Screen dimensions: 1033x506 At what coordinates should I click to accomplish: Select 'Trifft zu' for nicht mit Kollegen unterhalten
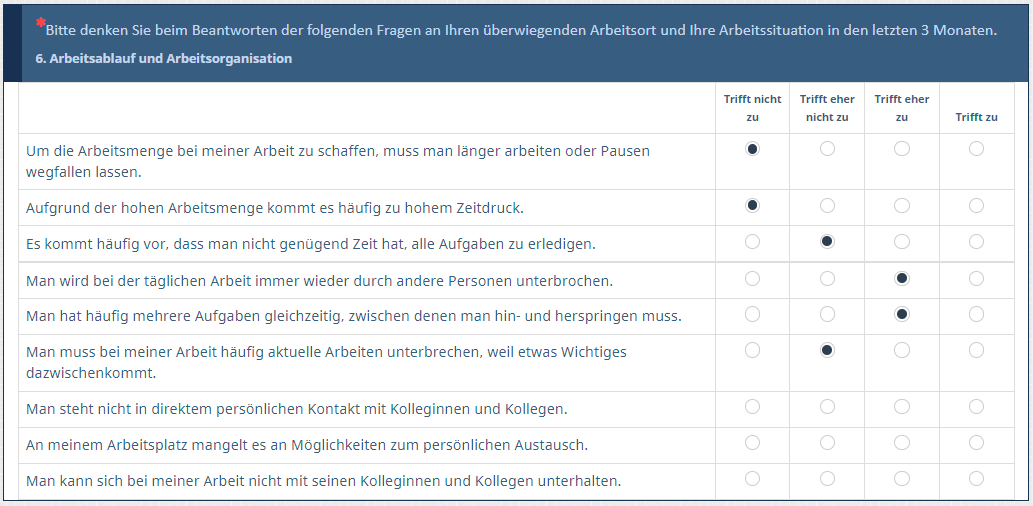point(976,479)
